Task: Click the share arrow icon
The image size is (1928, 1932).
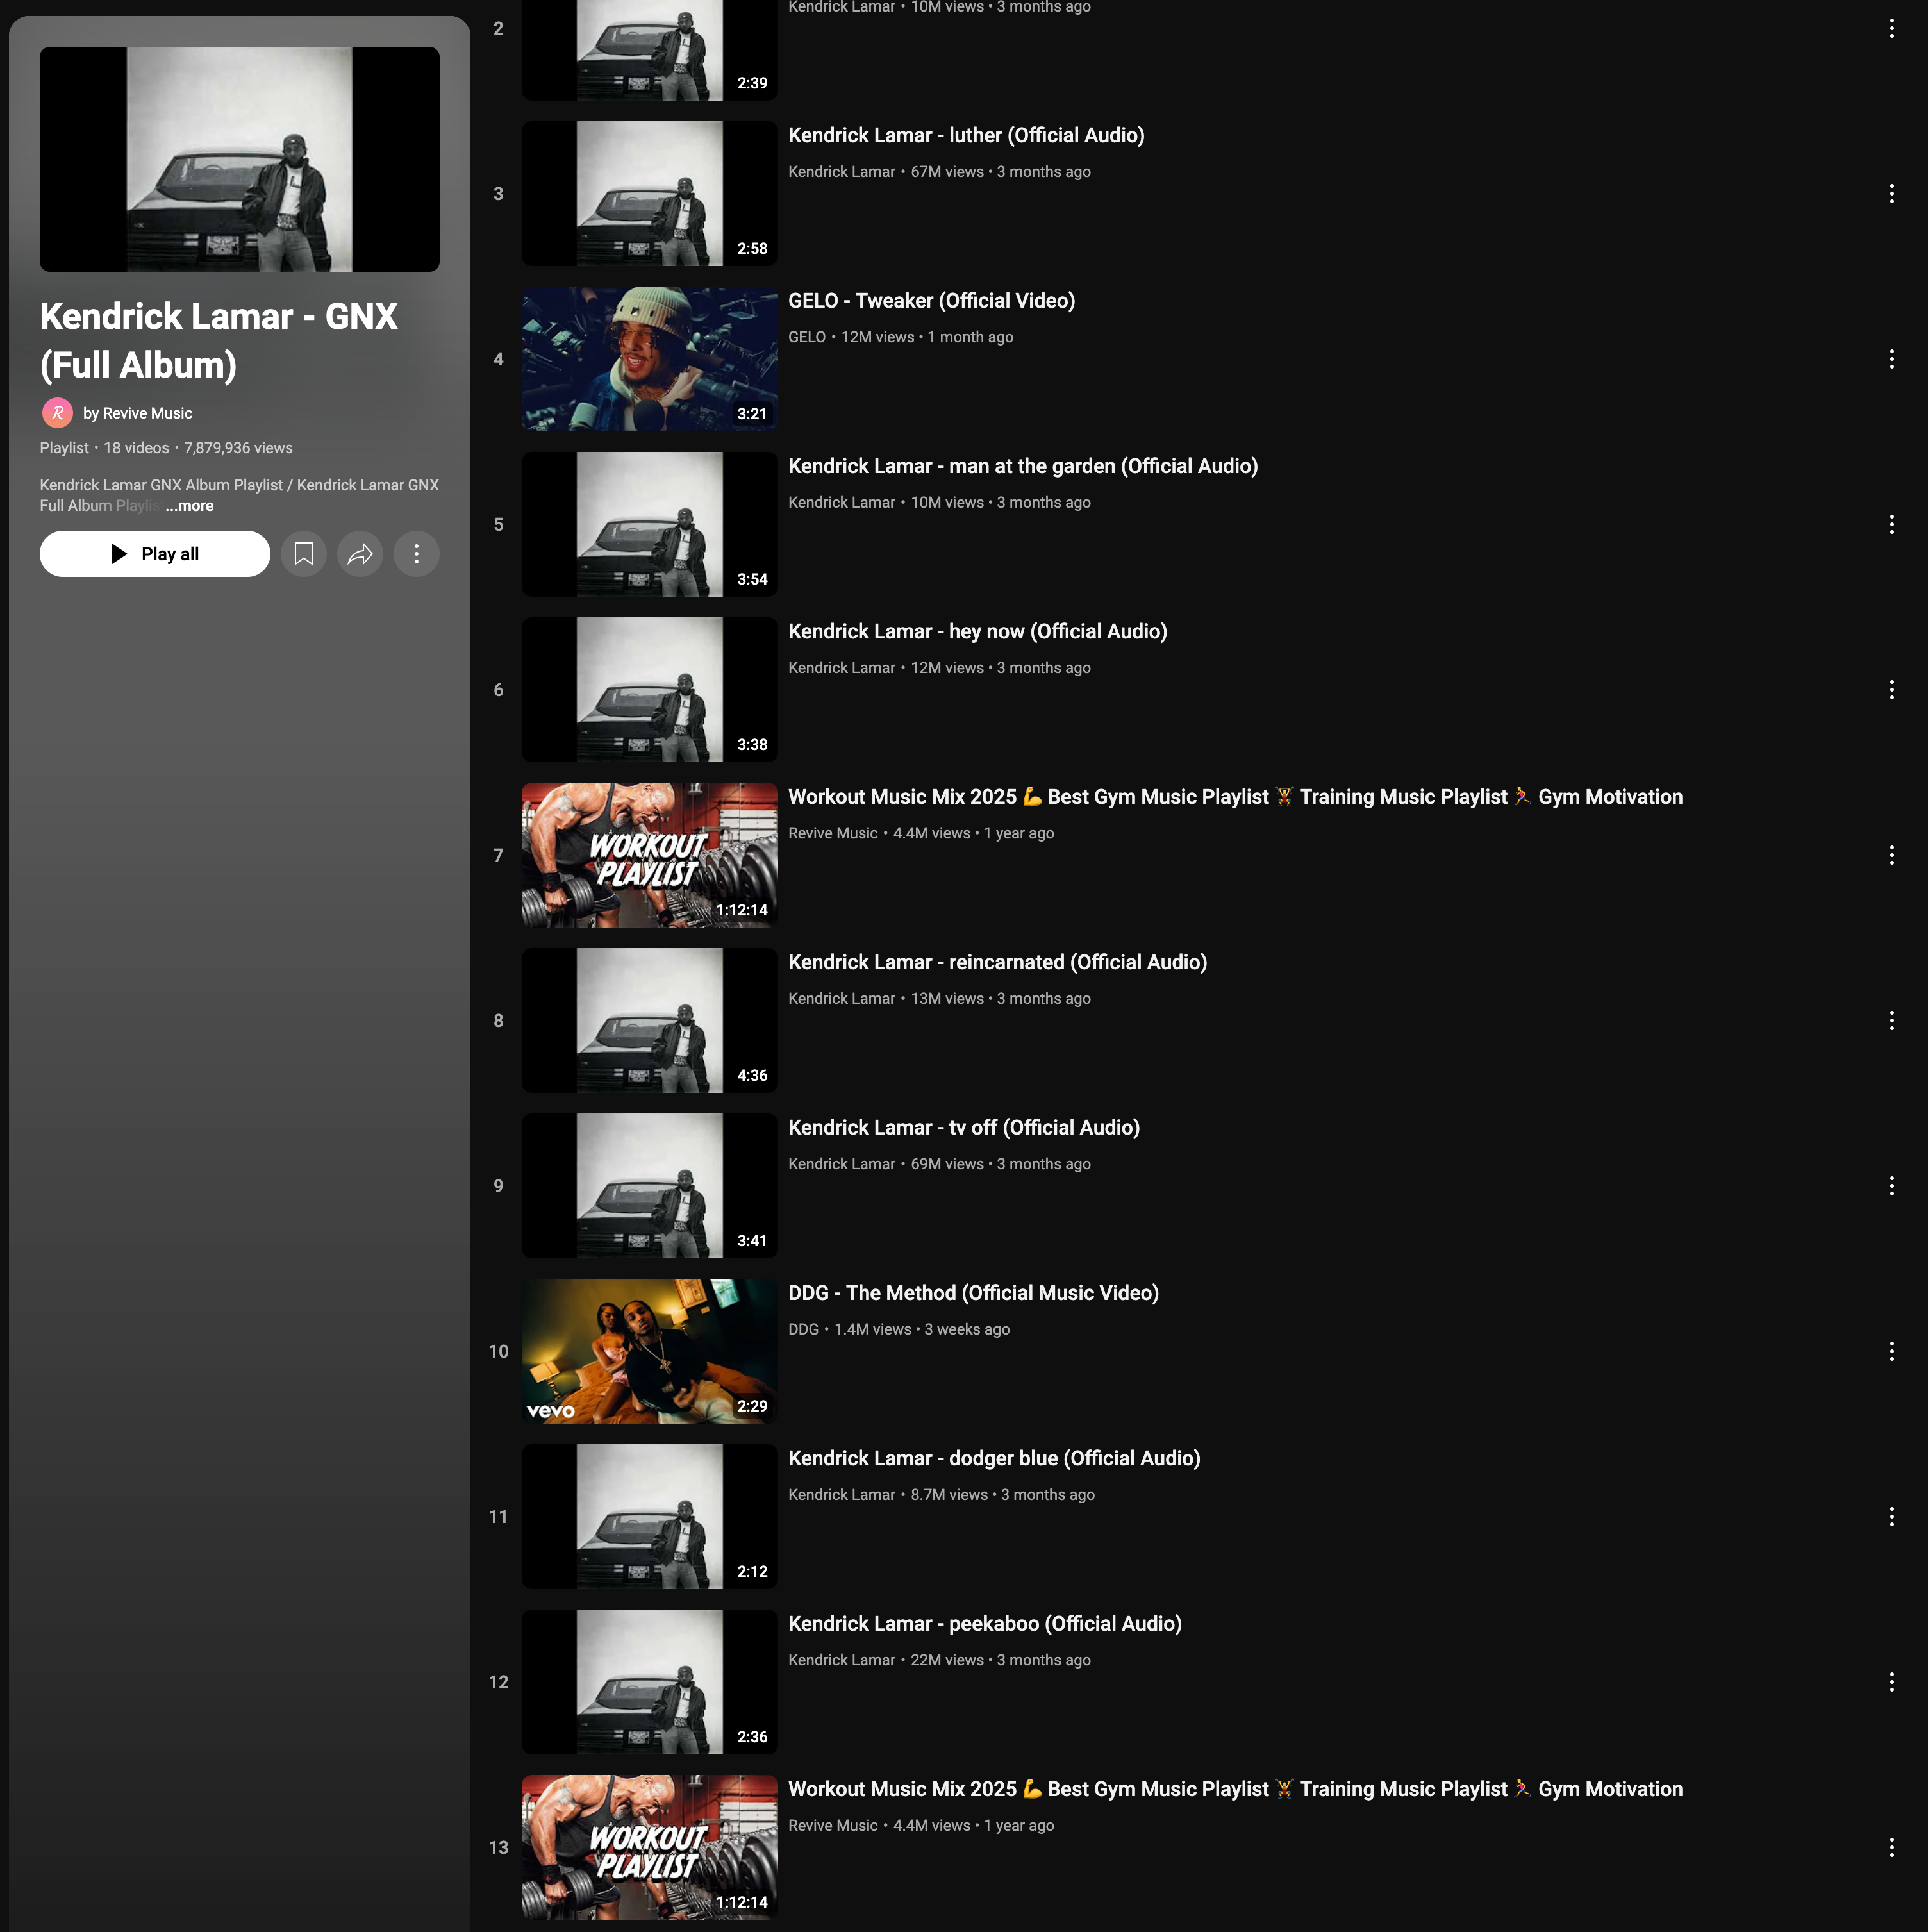Action: (x=360, y=554)
